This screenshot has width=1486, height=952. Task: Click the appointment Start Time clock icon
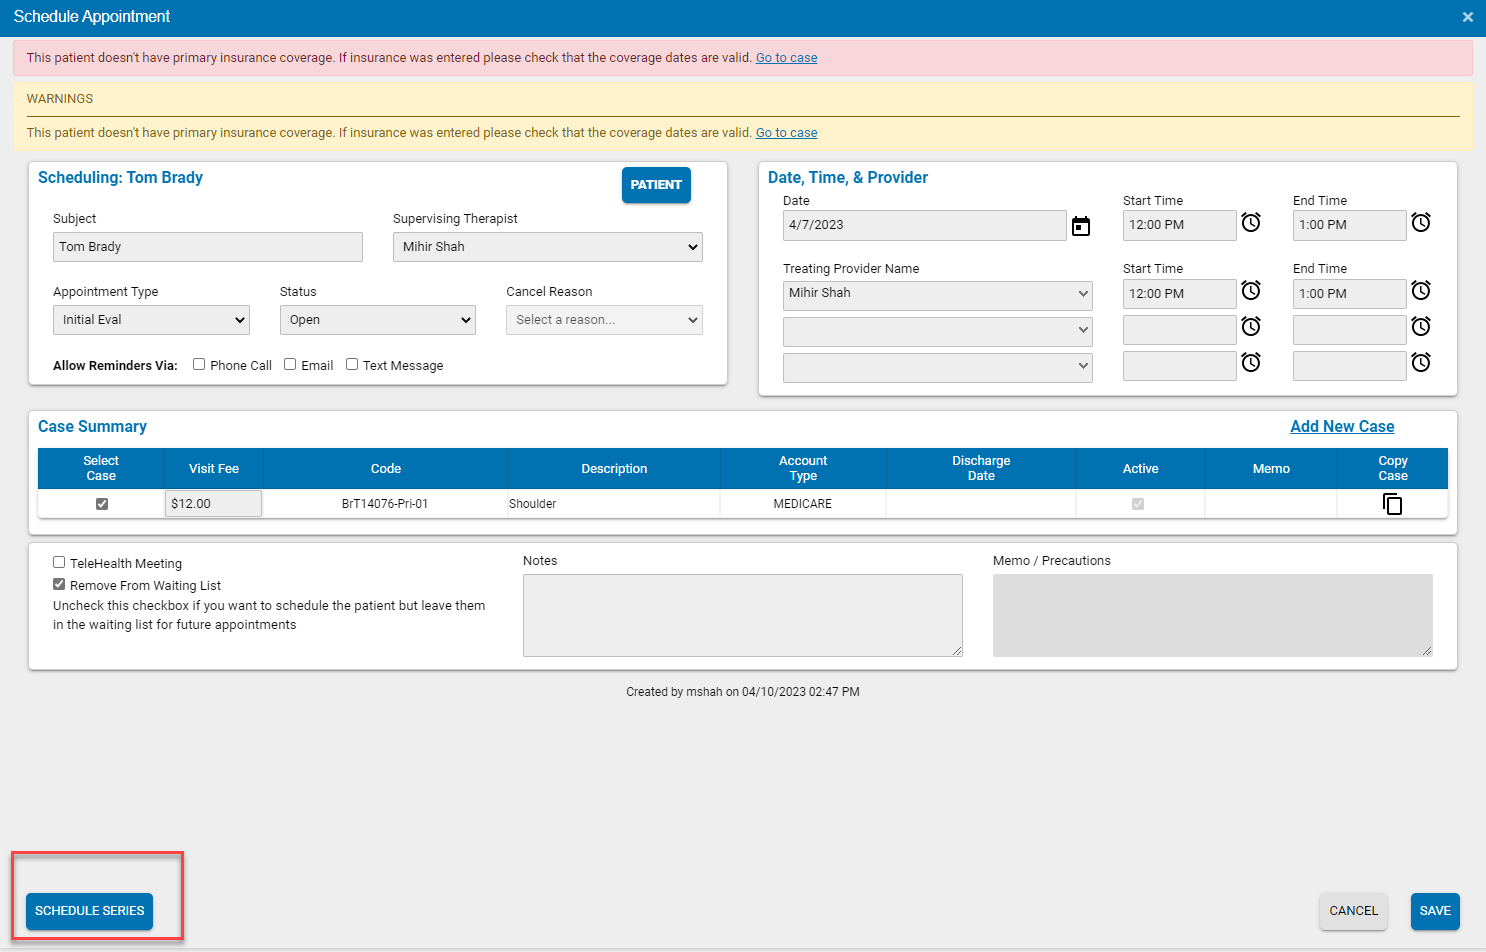pos(1251,222)
